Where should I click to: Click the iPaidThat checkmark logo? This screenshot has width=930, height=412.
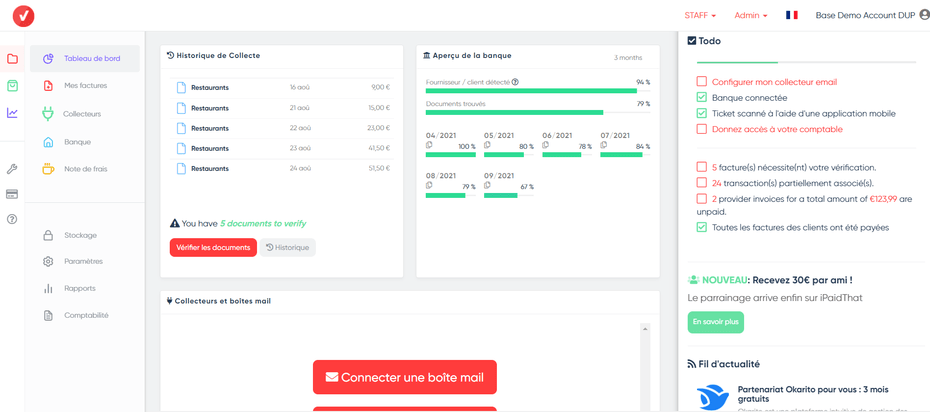click(x=23, y=16)
